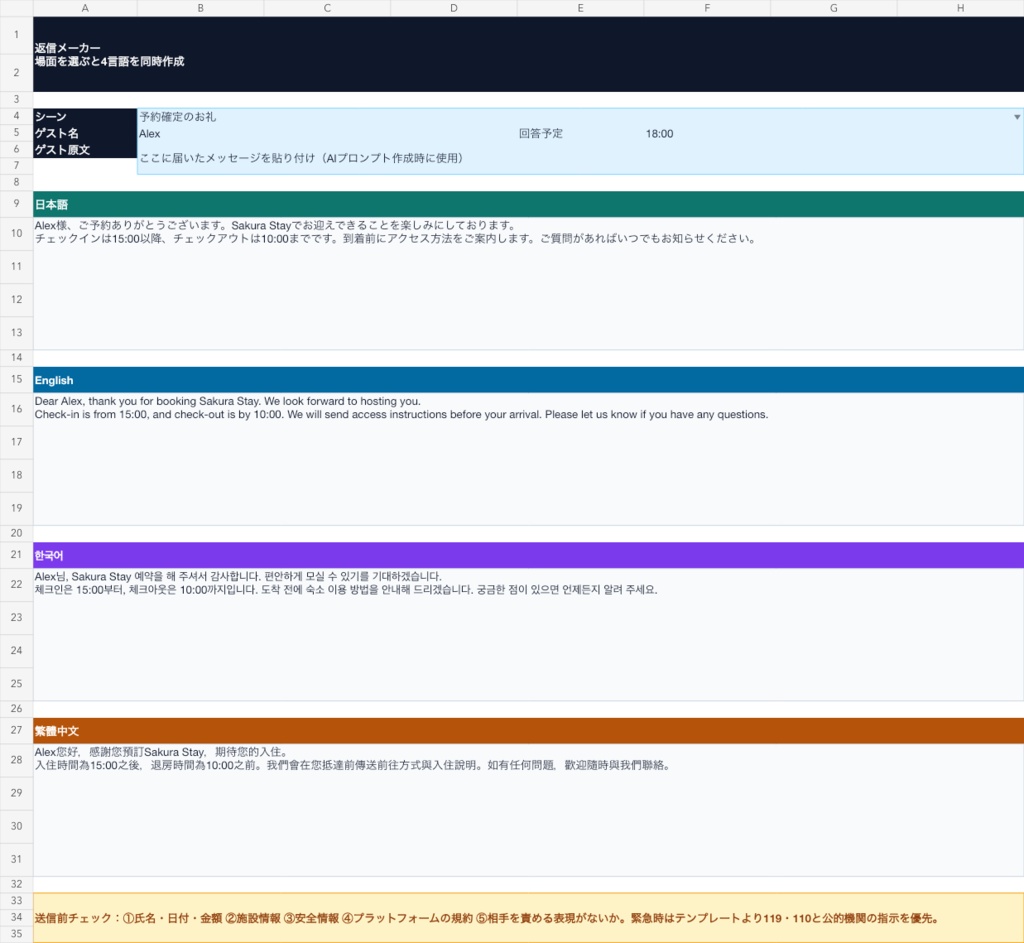Select column F header
Viewport: 1024px width, 943px height.
[707, 8]
